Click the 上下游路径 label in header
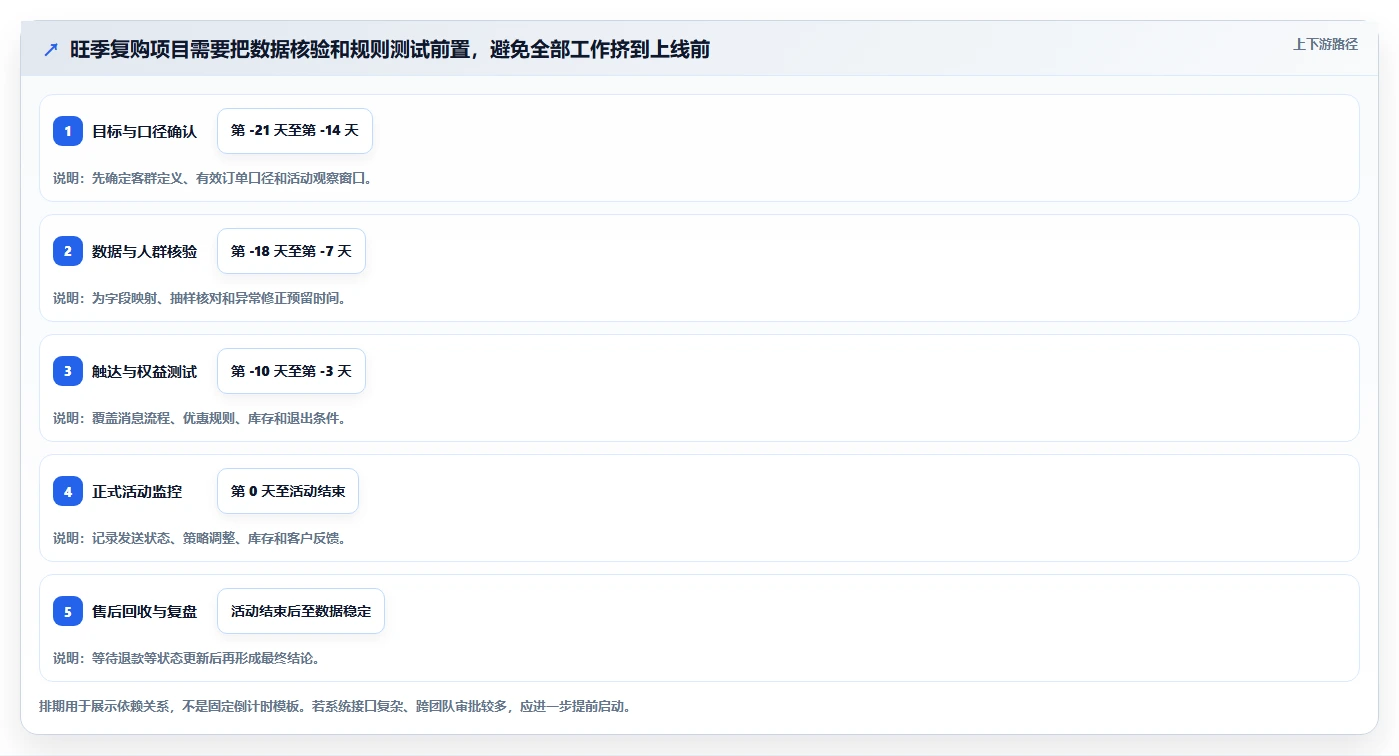 [1325, 44]
